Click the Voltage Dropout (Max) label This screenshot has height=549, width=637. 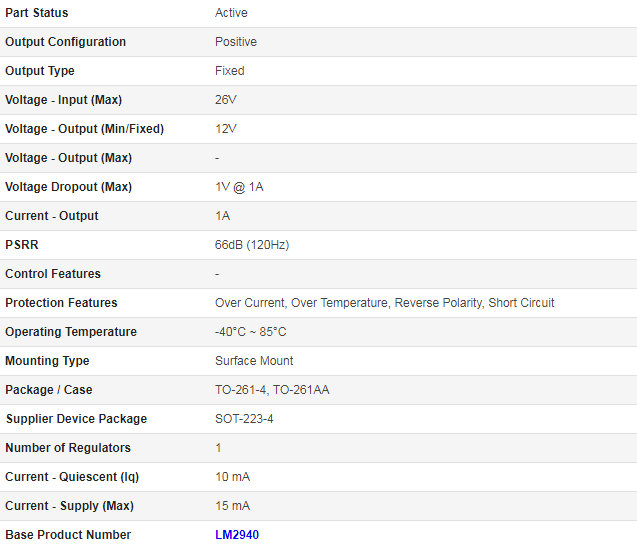click(x=68, y=187)
